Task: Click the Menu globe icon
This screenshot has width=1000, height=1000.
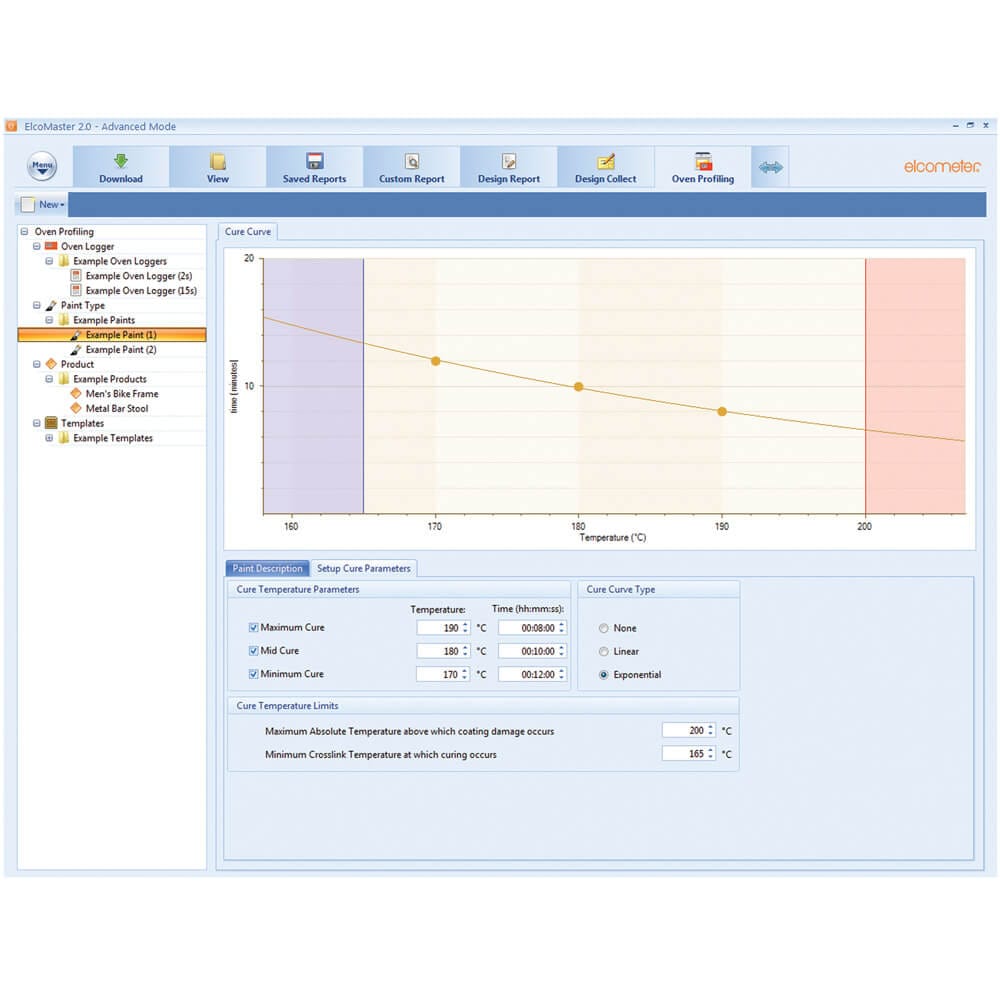Action: [40, 165]
